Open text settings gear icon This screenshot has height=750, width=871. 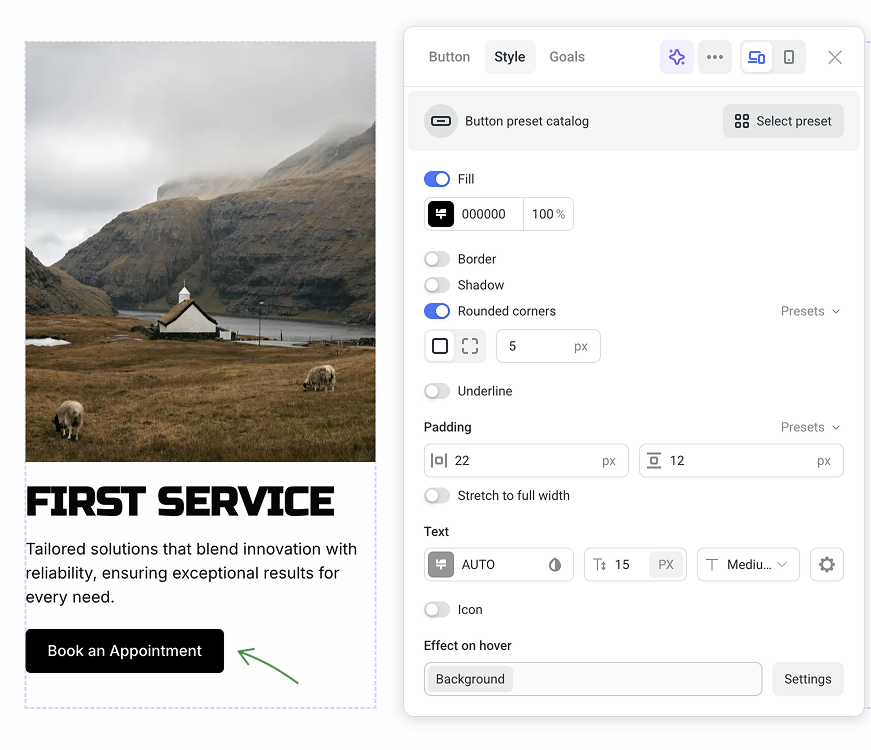point(826,564)
